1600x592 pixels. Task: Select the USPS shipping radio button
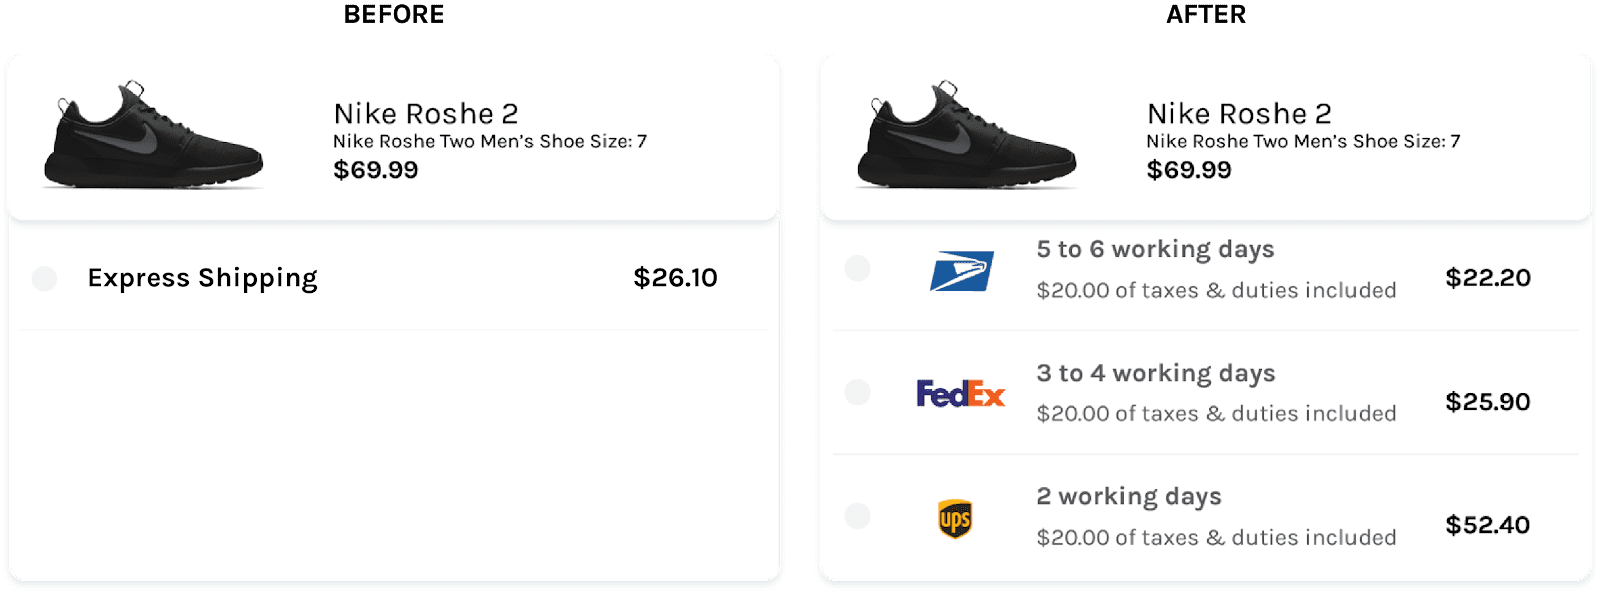pos(858,268)
